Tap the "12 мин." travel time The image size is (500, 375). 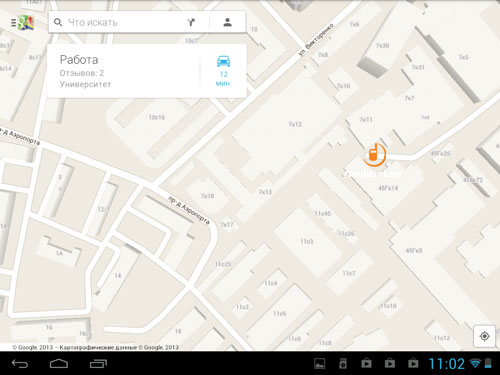tap(223, 79)
